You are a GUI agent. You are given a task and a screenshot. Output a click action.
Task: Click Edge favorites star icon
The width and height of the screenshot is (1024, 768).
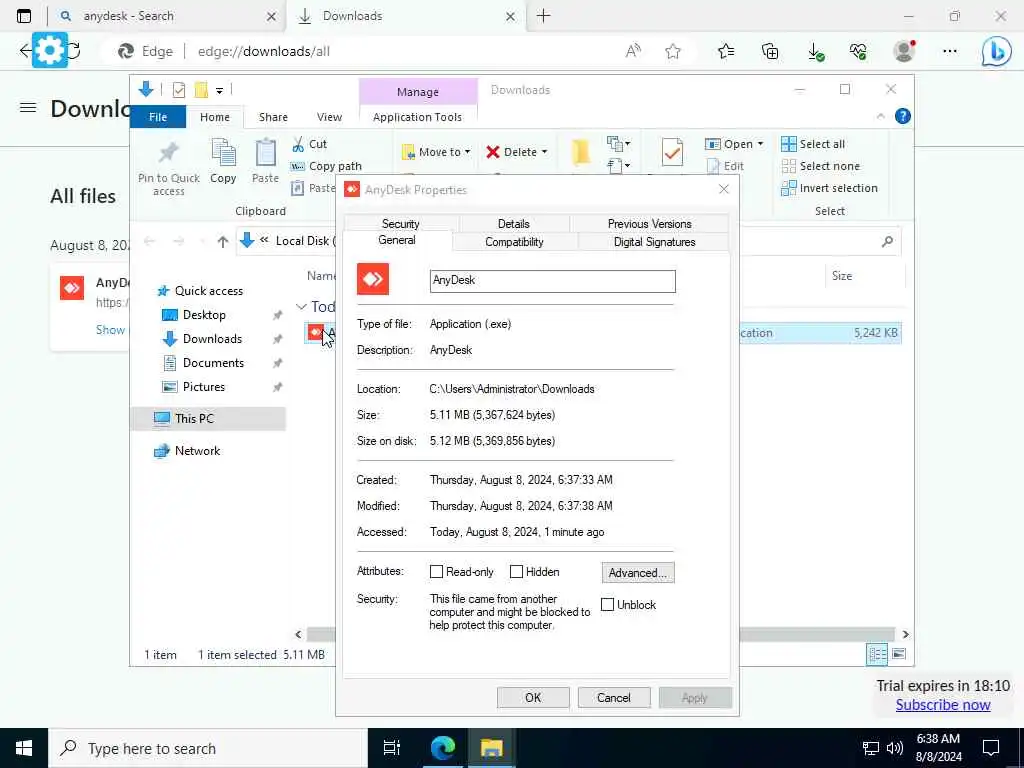coord(673,52)
